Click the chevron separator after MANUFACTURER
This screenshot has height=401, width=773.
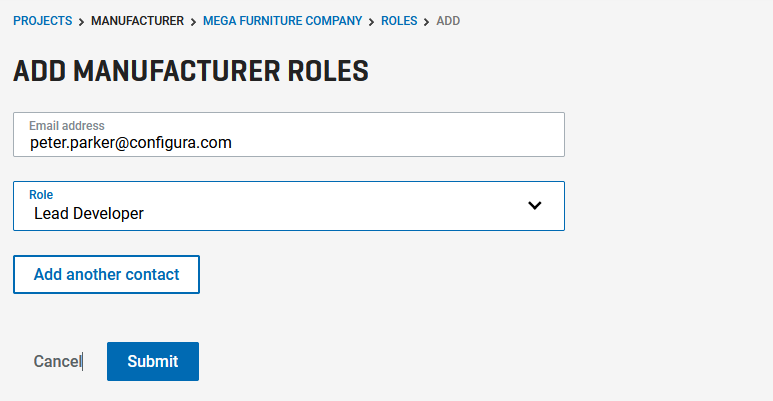(x=193, y=22)
